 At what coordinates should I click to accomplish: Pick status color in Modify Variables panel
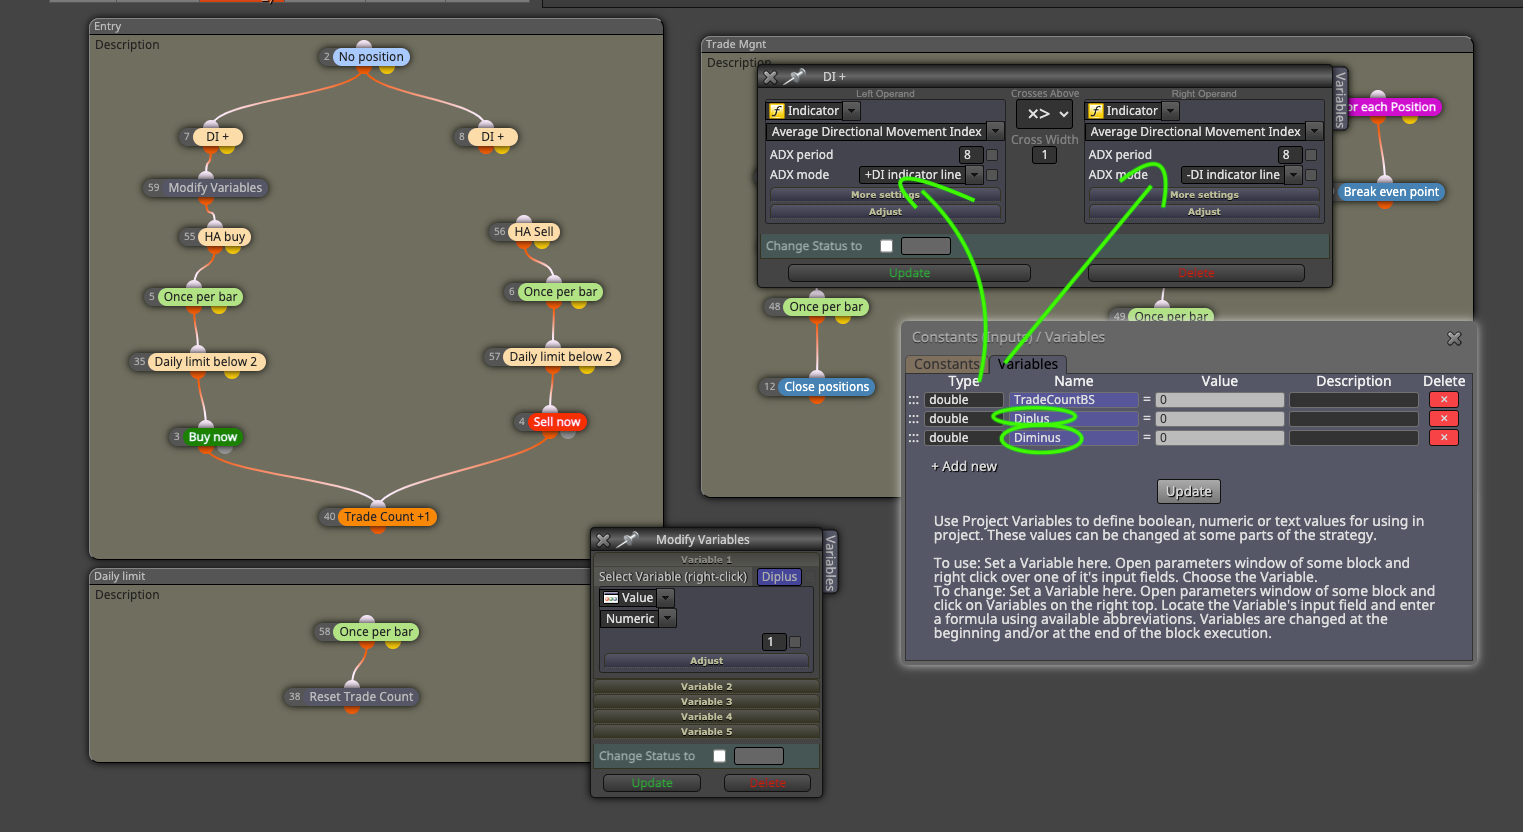click(759, 756)
